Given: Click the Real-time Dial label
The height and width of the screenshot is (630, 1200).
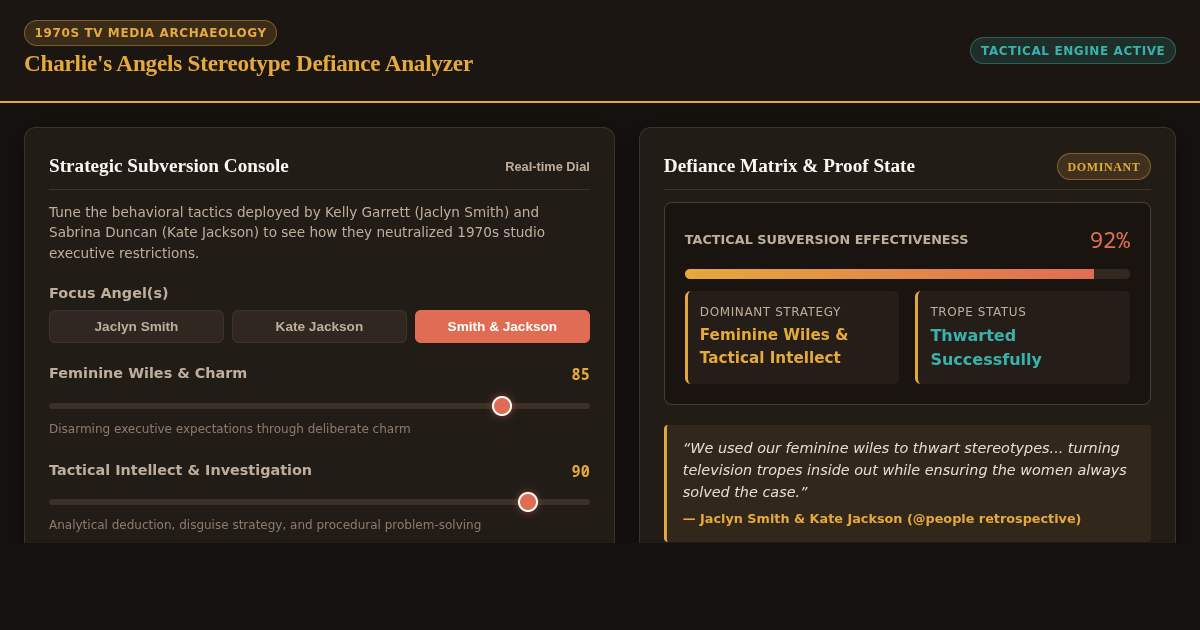Looking at the screenshot, I should [547, 167].
